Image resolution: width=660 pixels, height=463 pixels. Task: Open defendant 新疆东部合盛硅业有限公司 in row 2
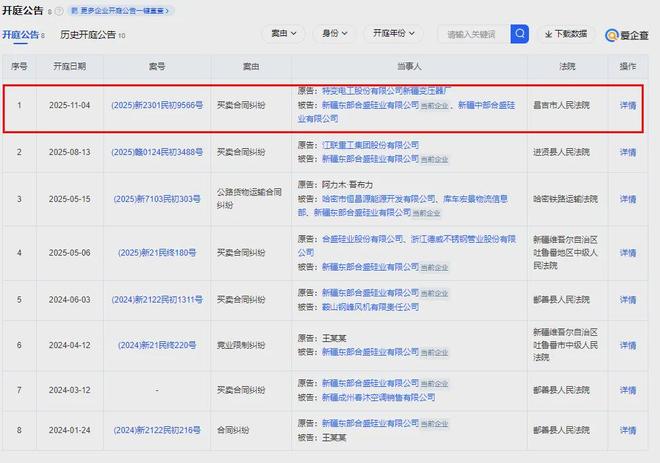[370, 159]
